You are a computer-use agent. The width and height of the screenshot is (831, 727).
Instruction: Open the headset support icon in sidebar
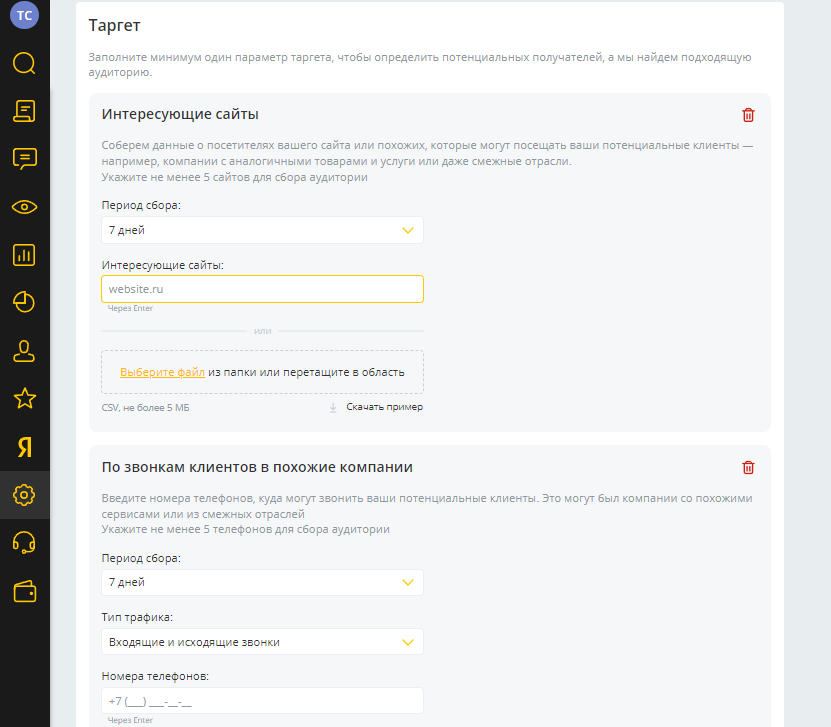(24, 543)
